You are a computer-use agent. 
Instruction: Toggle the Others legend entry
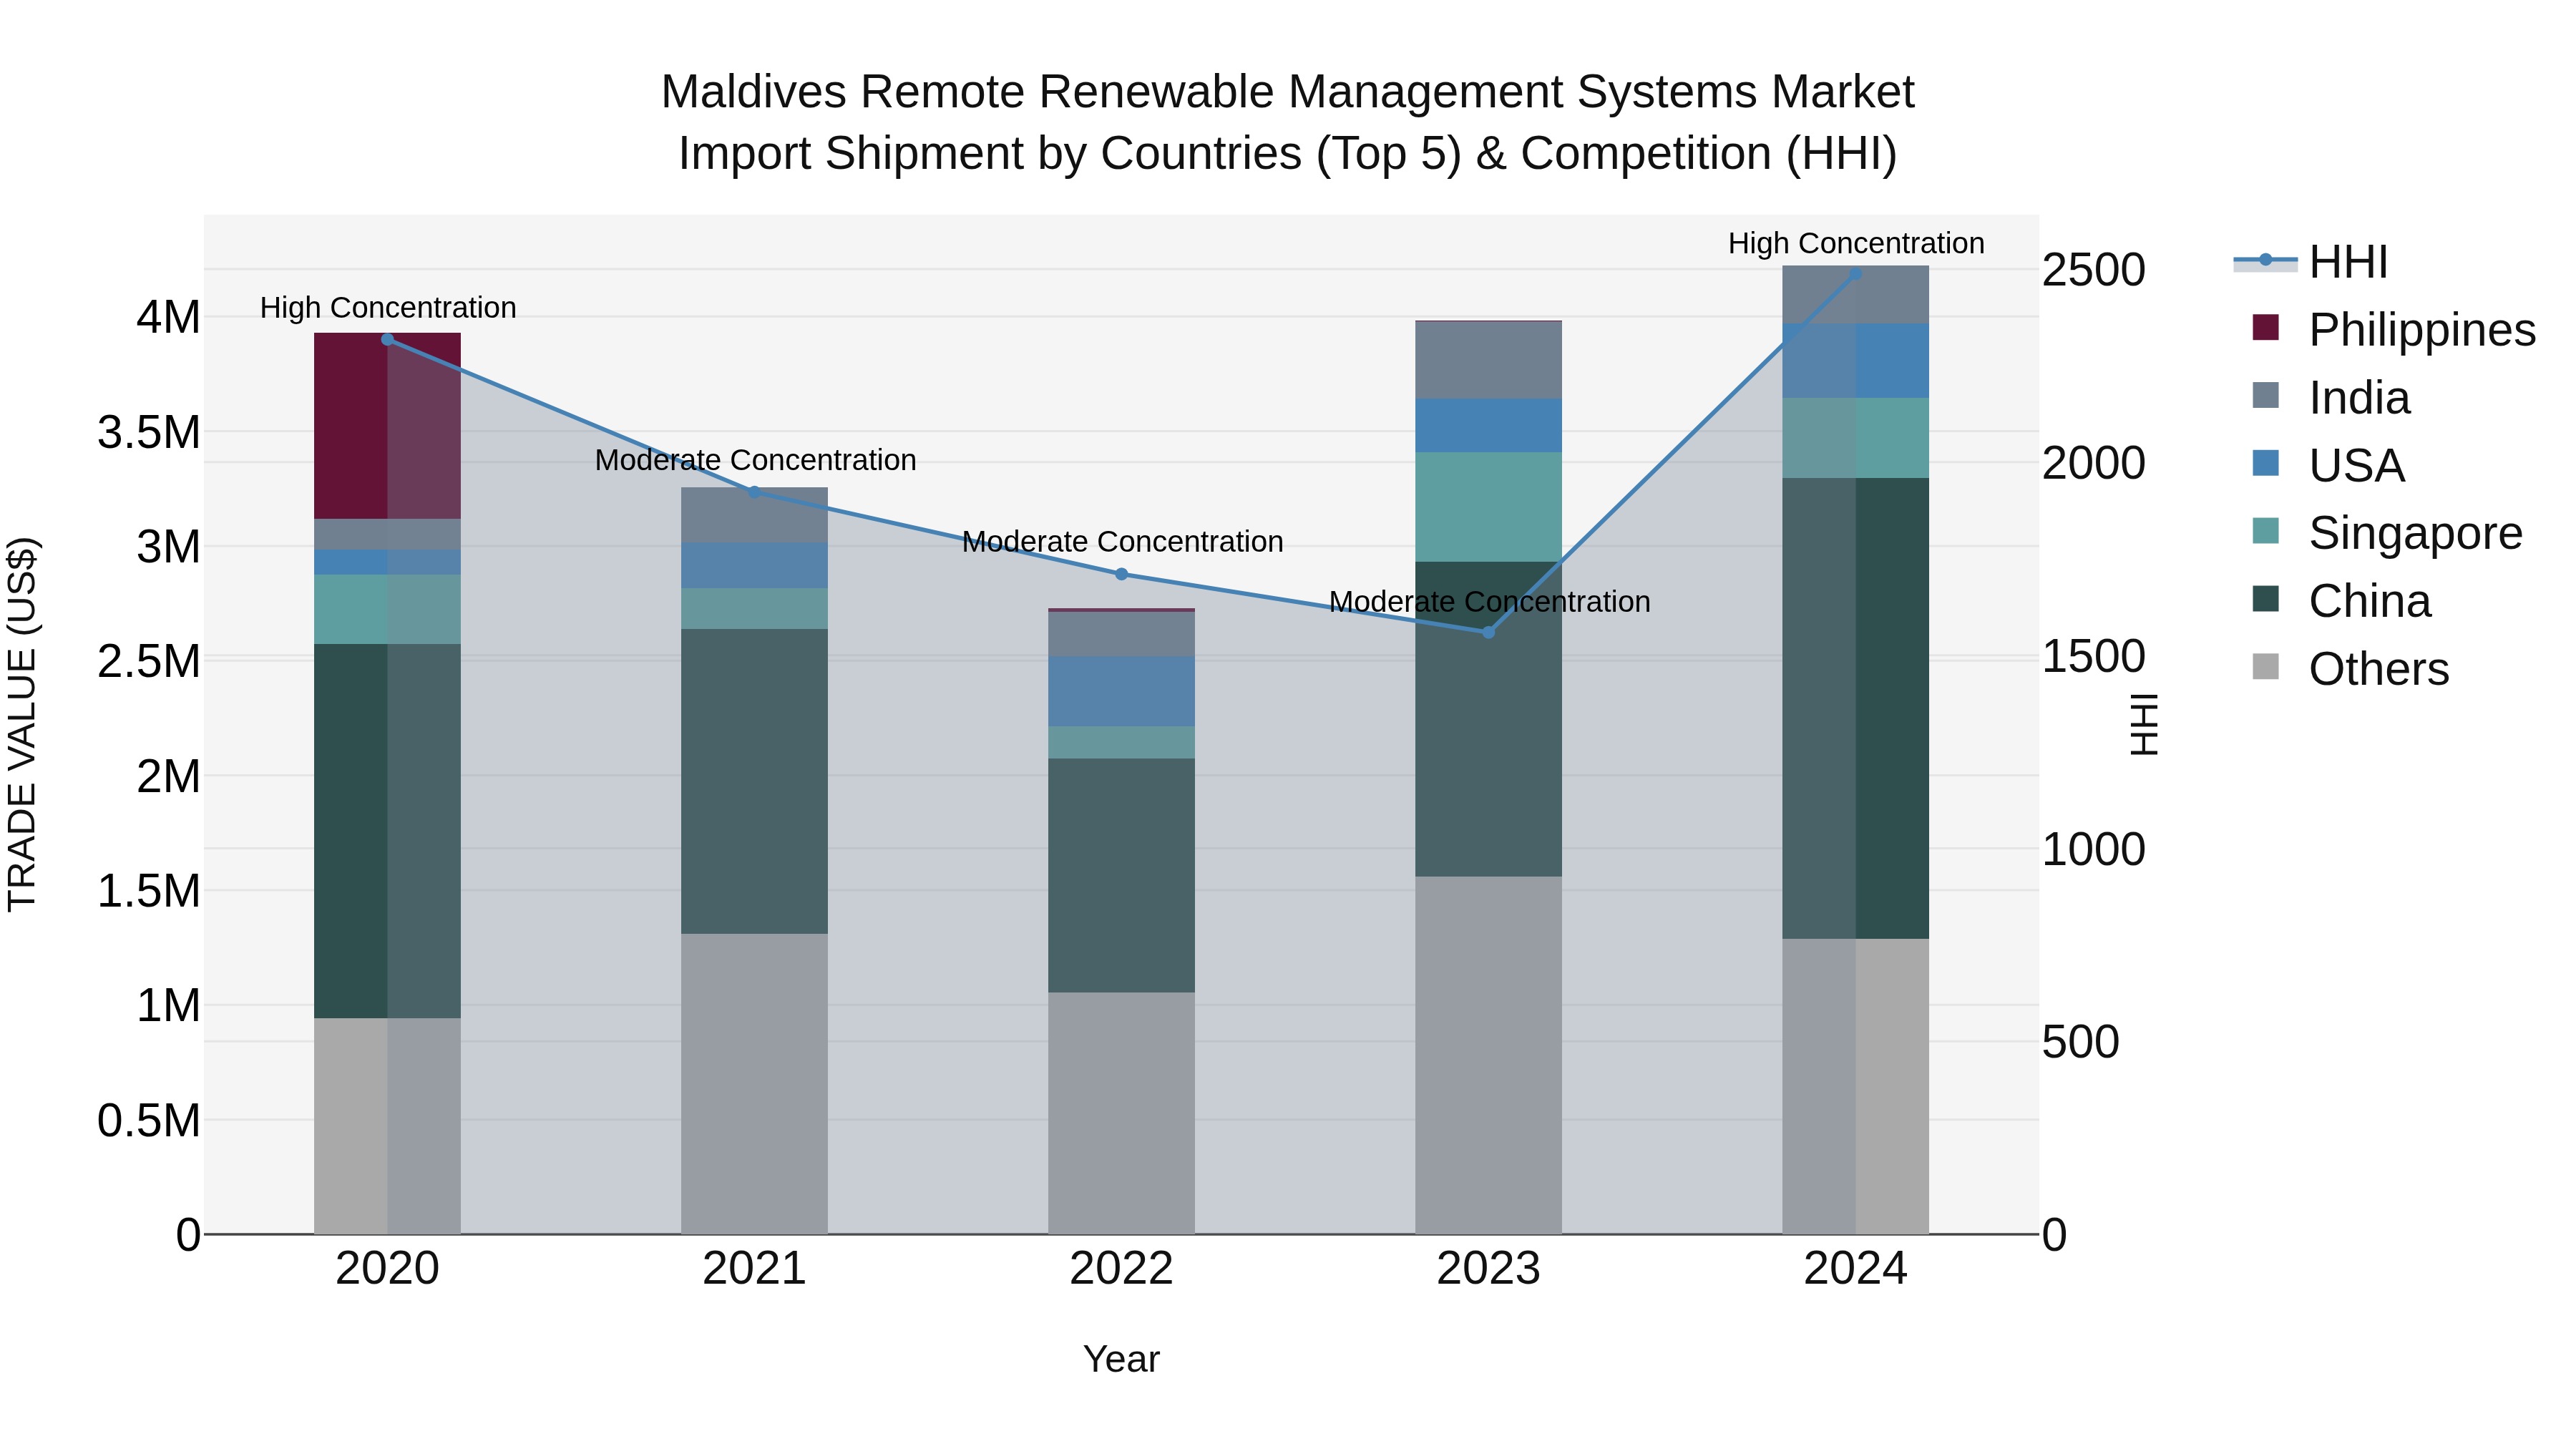(2350, 668)
